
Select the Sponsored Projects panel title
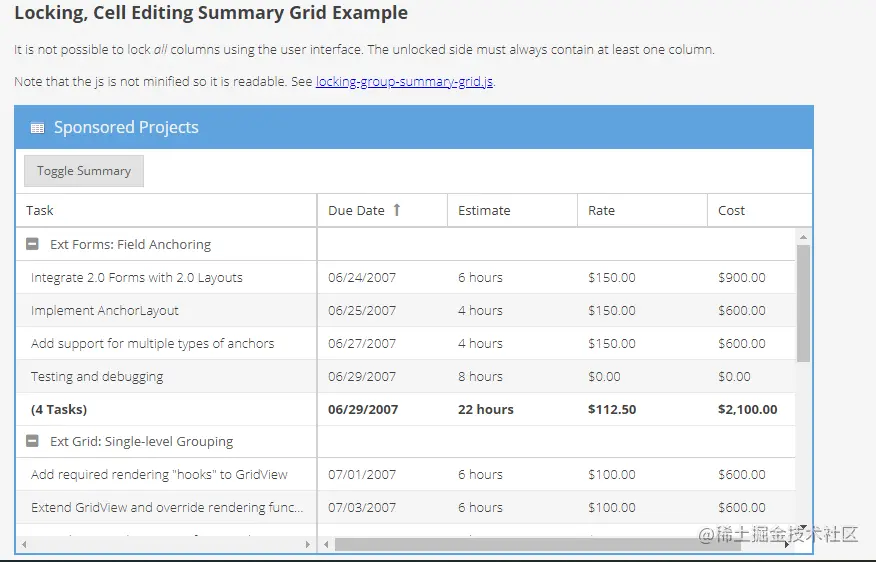point(126,127)
